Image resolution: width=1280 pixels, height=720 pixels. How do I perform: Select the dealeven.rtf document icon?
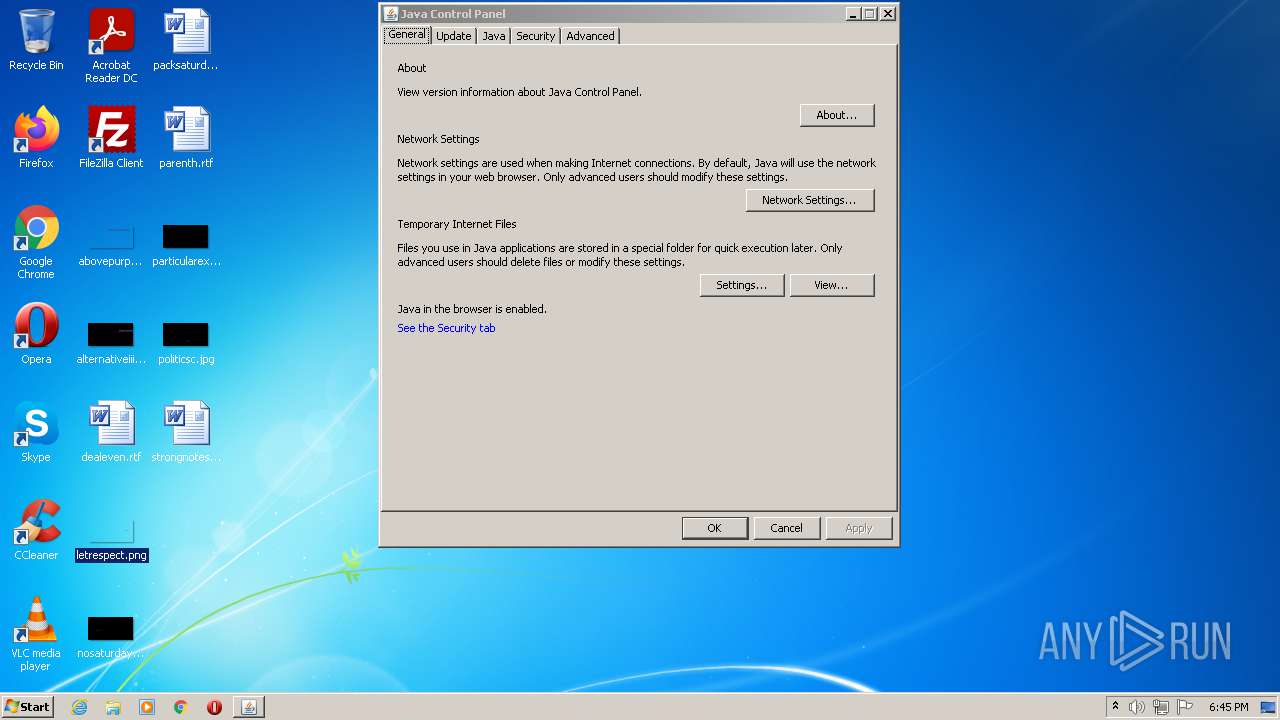click(111, 432)
